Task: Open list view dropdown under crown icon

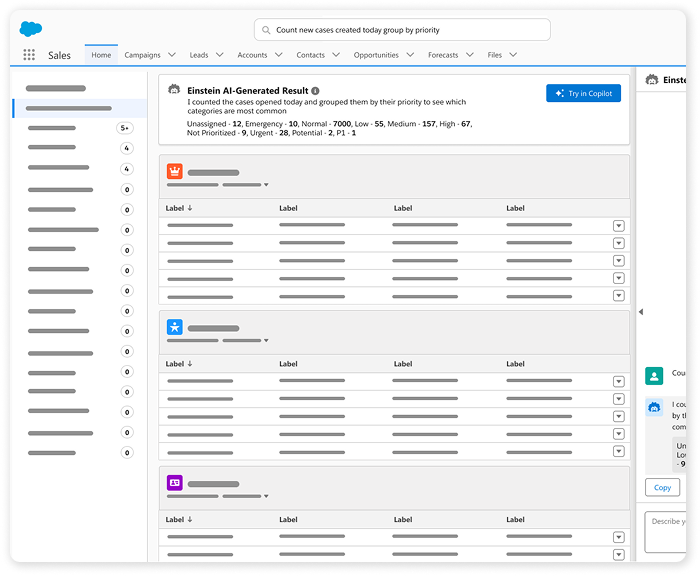Action: (x=266, y=185)
